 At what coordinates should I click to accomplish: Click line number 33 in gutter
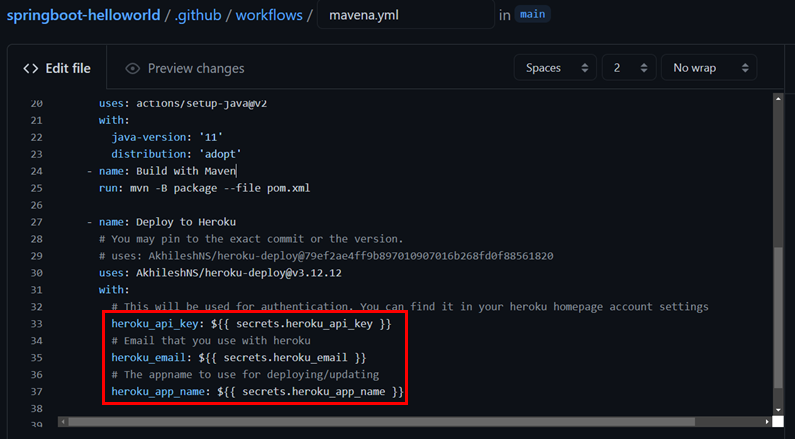[x=36, y=323]
